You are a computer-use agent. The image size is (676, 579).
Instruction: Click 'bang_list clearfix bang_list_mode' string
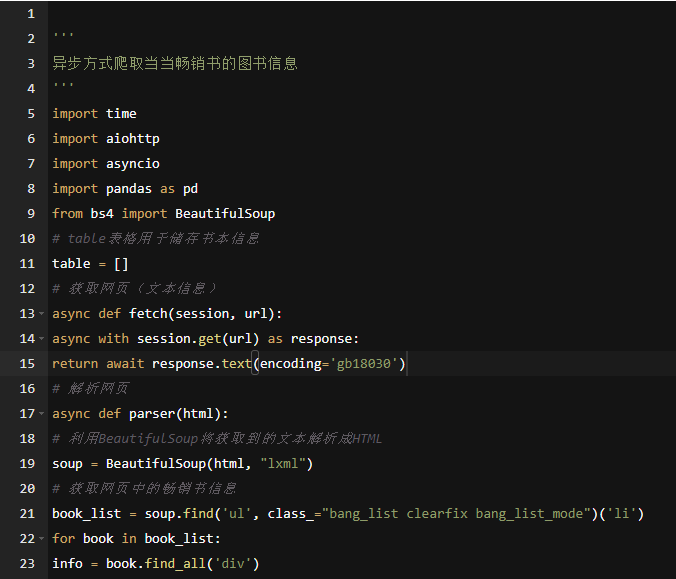(x=457, y=514)
